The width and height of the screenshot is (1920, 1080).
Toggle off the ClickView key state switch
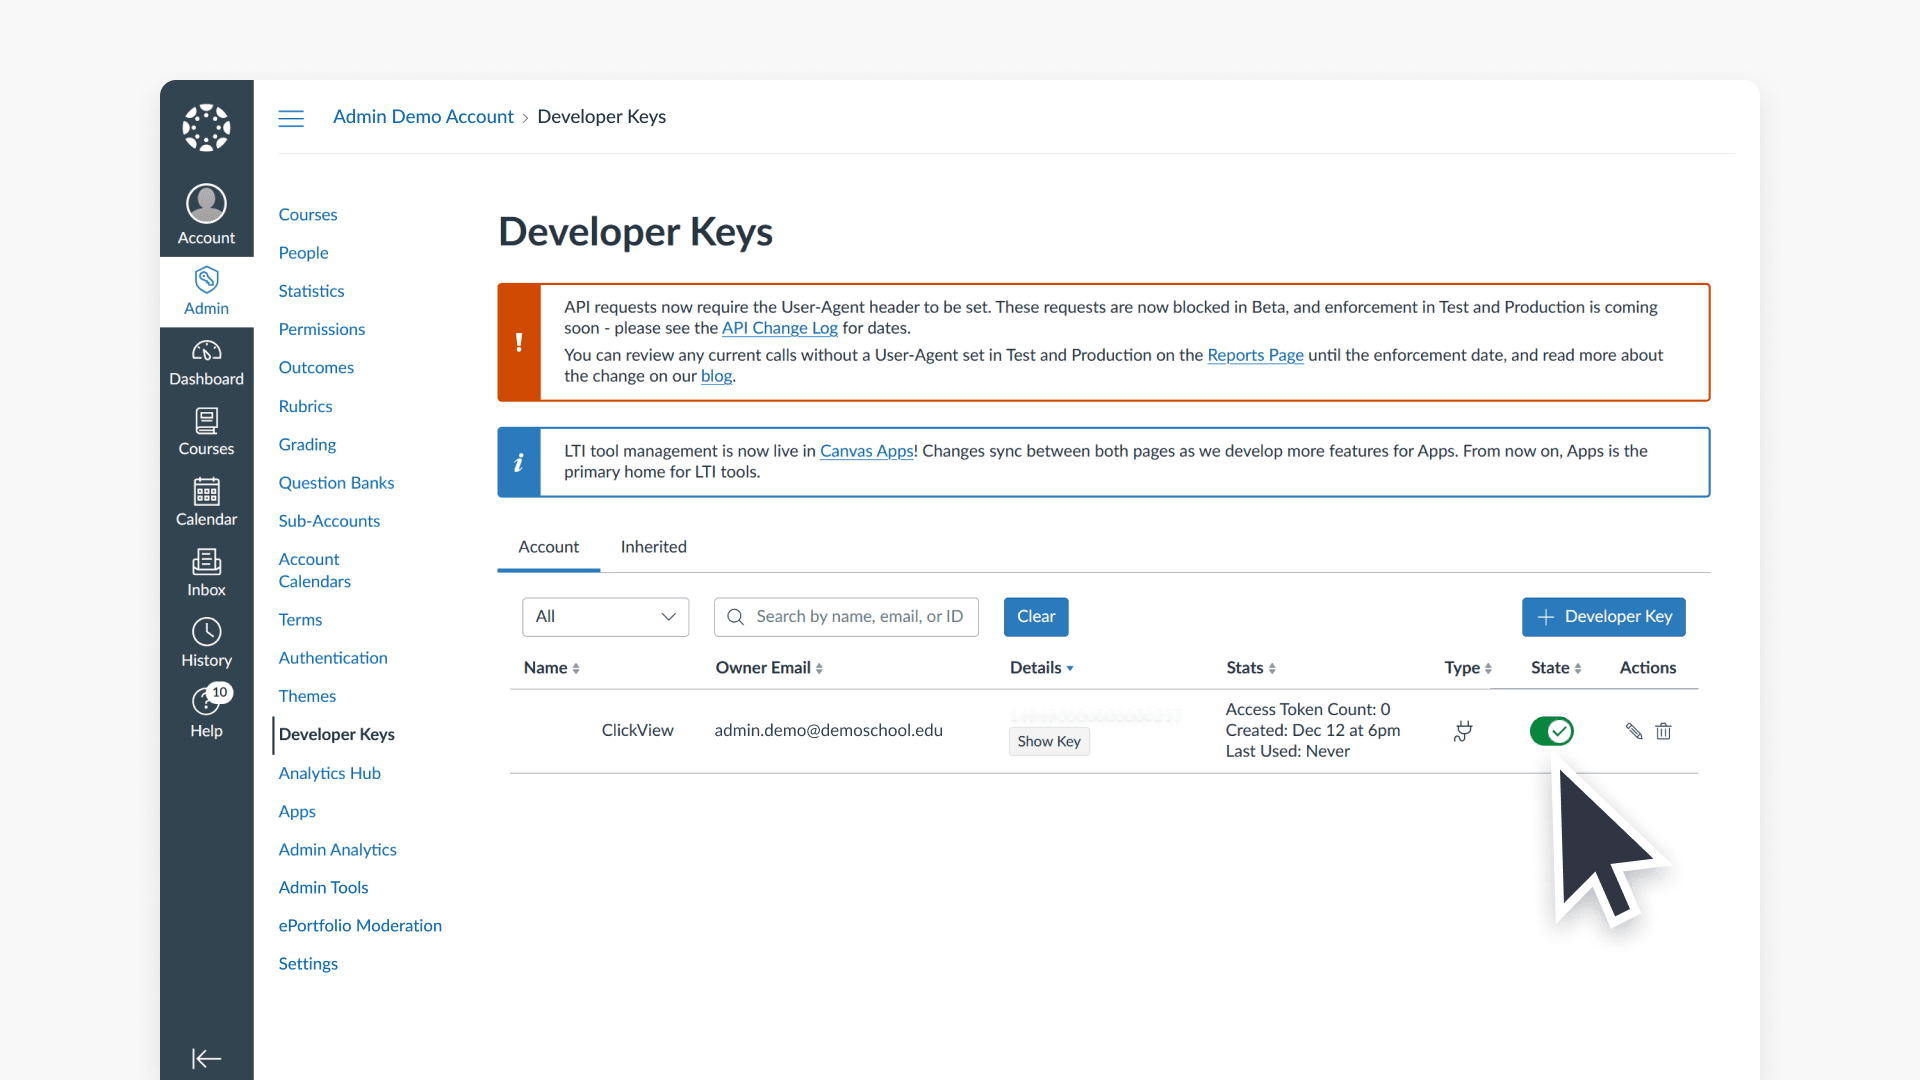click(1551, 731)
